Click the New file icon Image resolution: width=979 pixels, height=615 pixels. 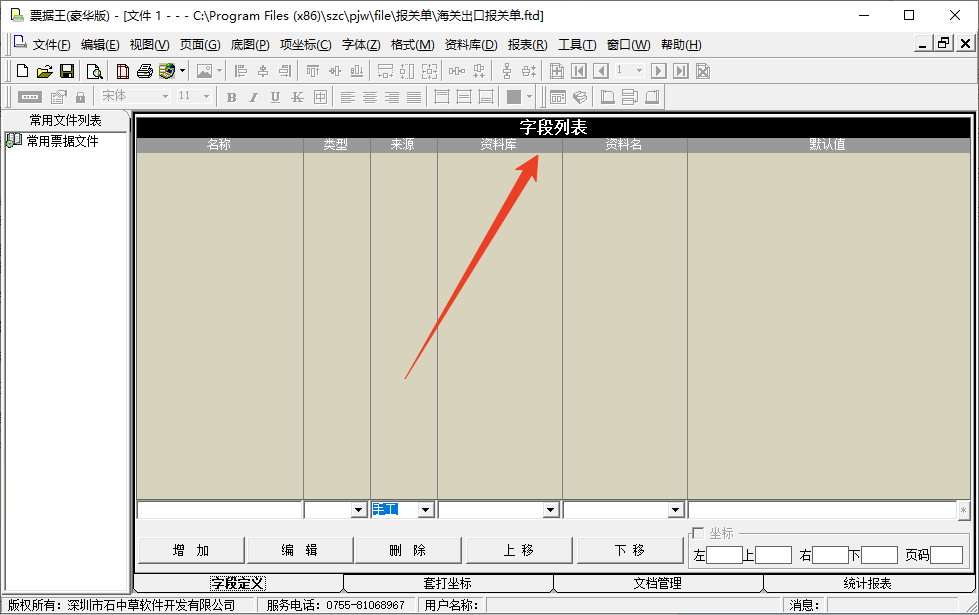click(x=22, y=71)
